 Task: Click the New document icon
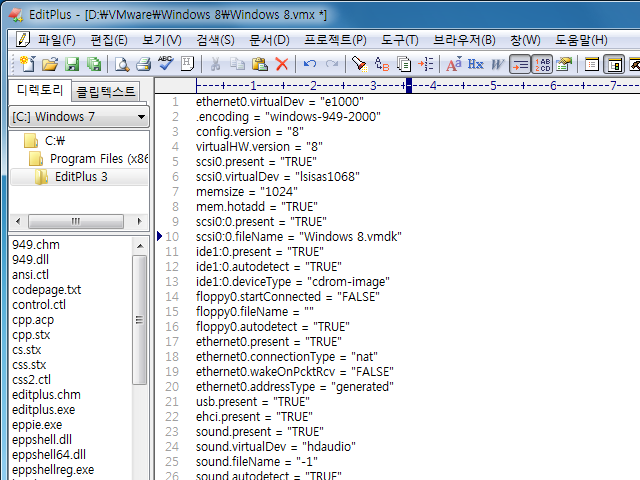click(28, 64)
